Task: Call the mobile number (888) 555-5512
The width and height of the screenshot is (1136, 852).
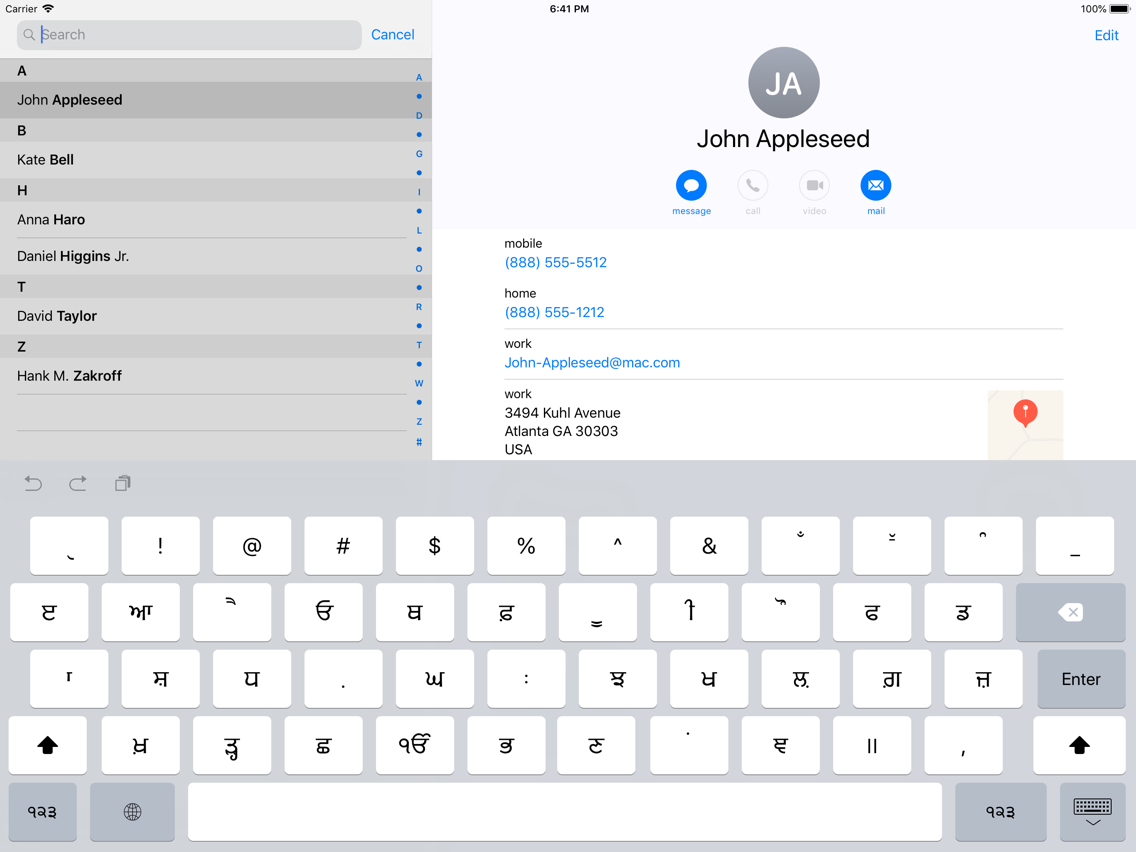Action: 556,262
